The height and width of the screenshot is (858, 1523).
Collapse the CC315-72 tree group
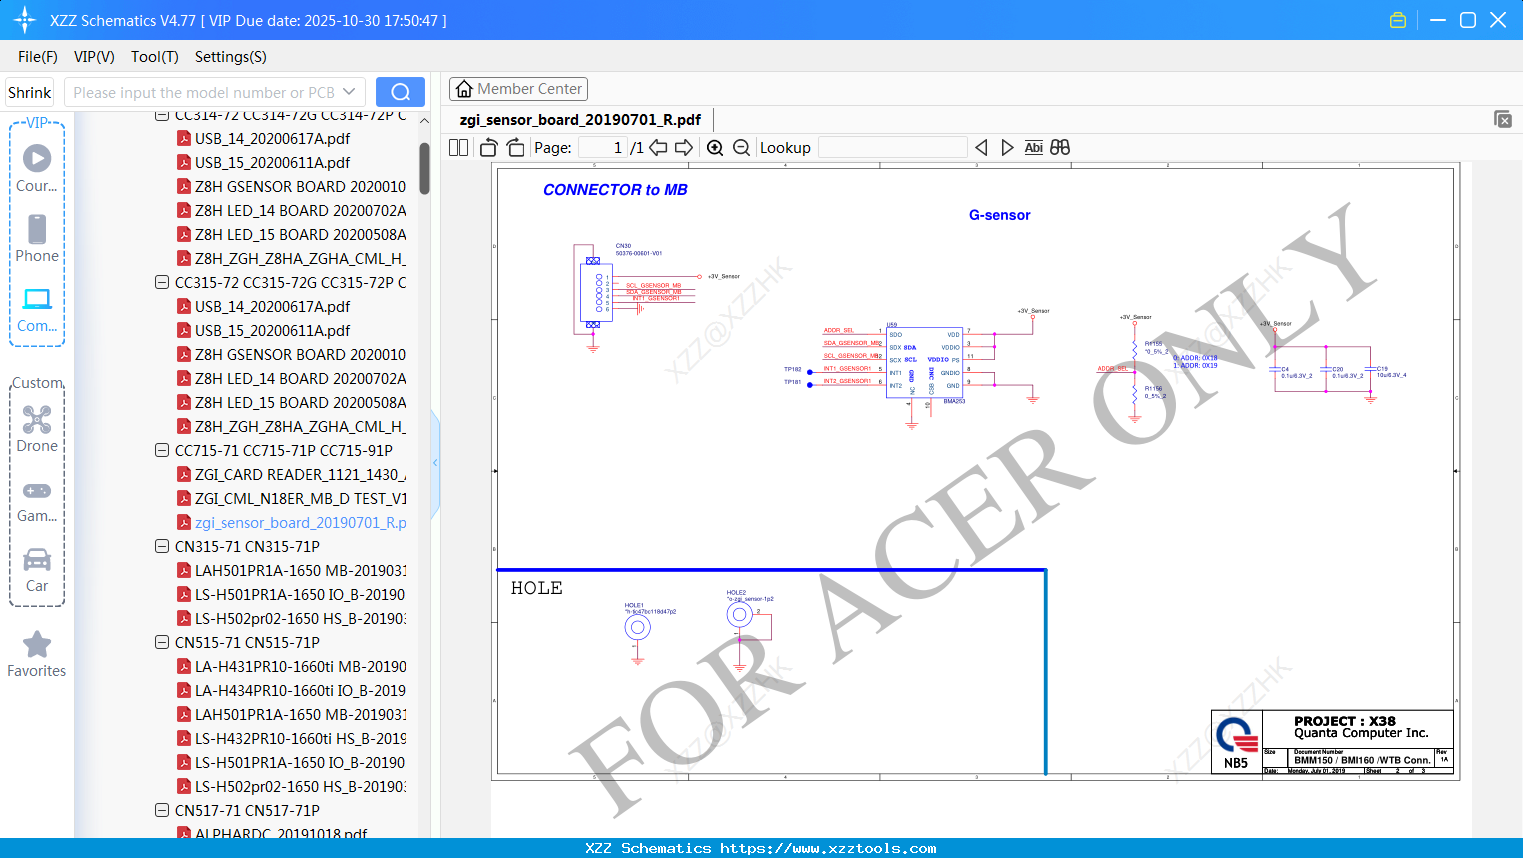click(162, 282)
